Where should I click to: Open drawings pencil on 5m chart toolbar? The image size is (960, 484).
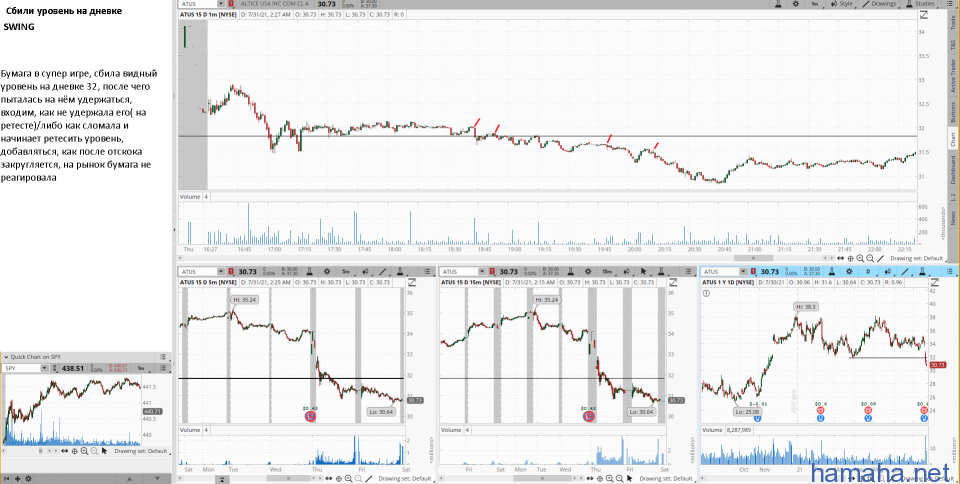coord(383,272)
